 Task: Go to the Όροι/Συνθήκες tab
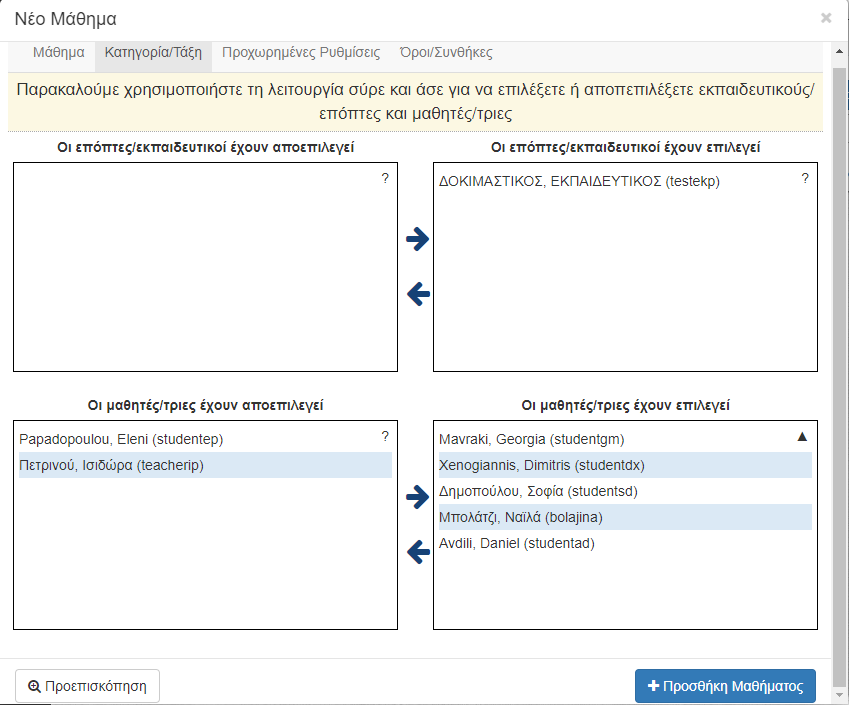pos(446,53)
